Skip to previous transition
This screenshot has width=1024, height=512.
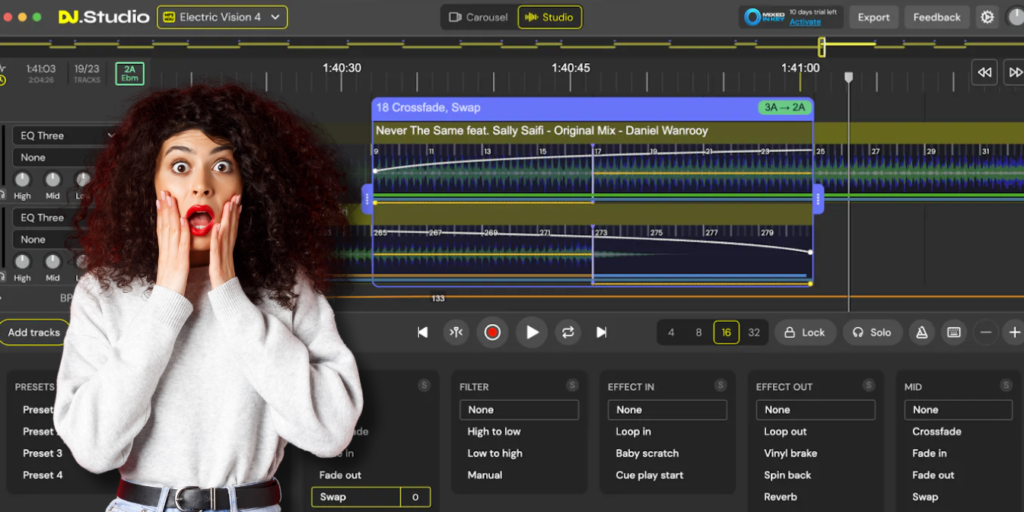[423, 332]
